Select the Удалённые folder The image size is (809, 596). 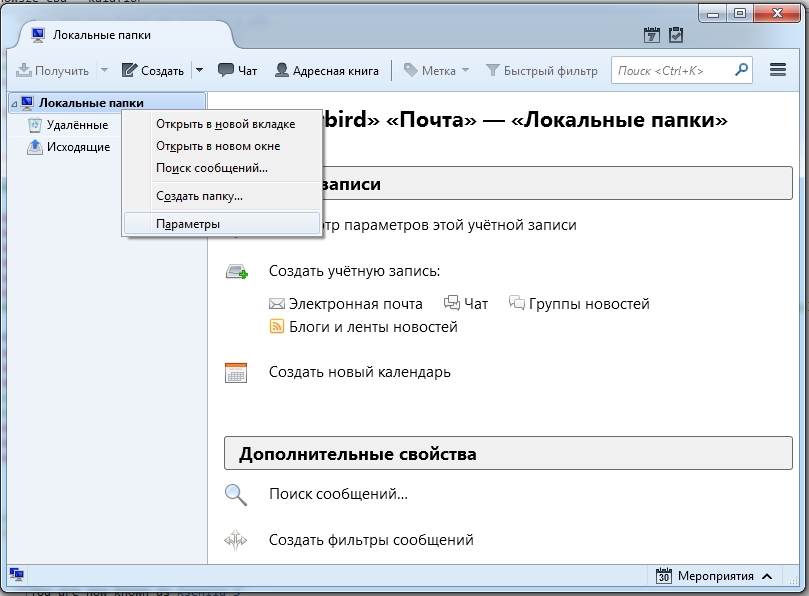click(x=77, y=125)
